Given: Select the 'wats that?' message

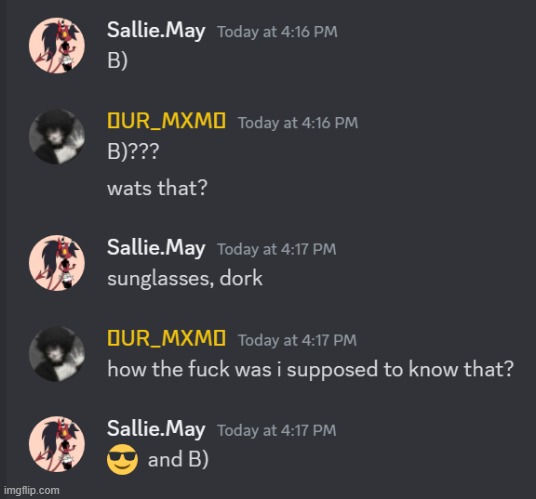Looking at the screenshot, I should [x=157, y=188].
